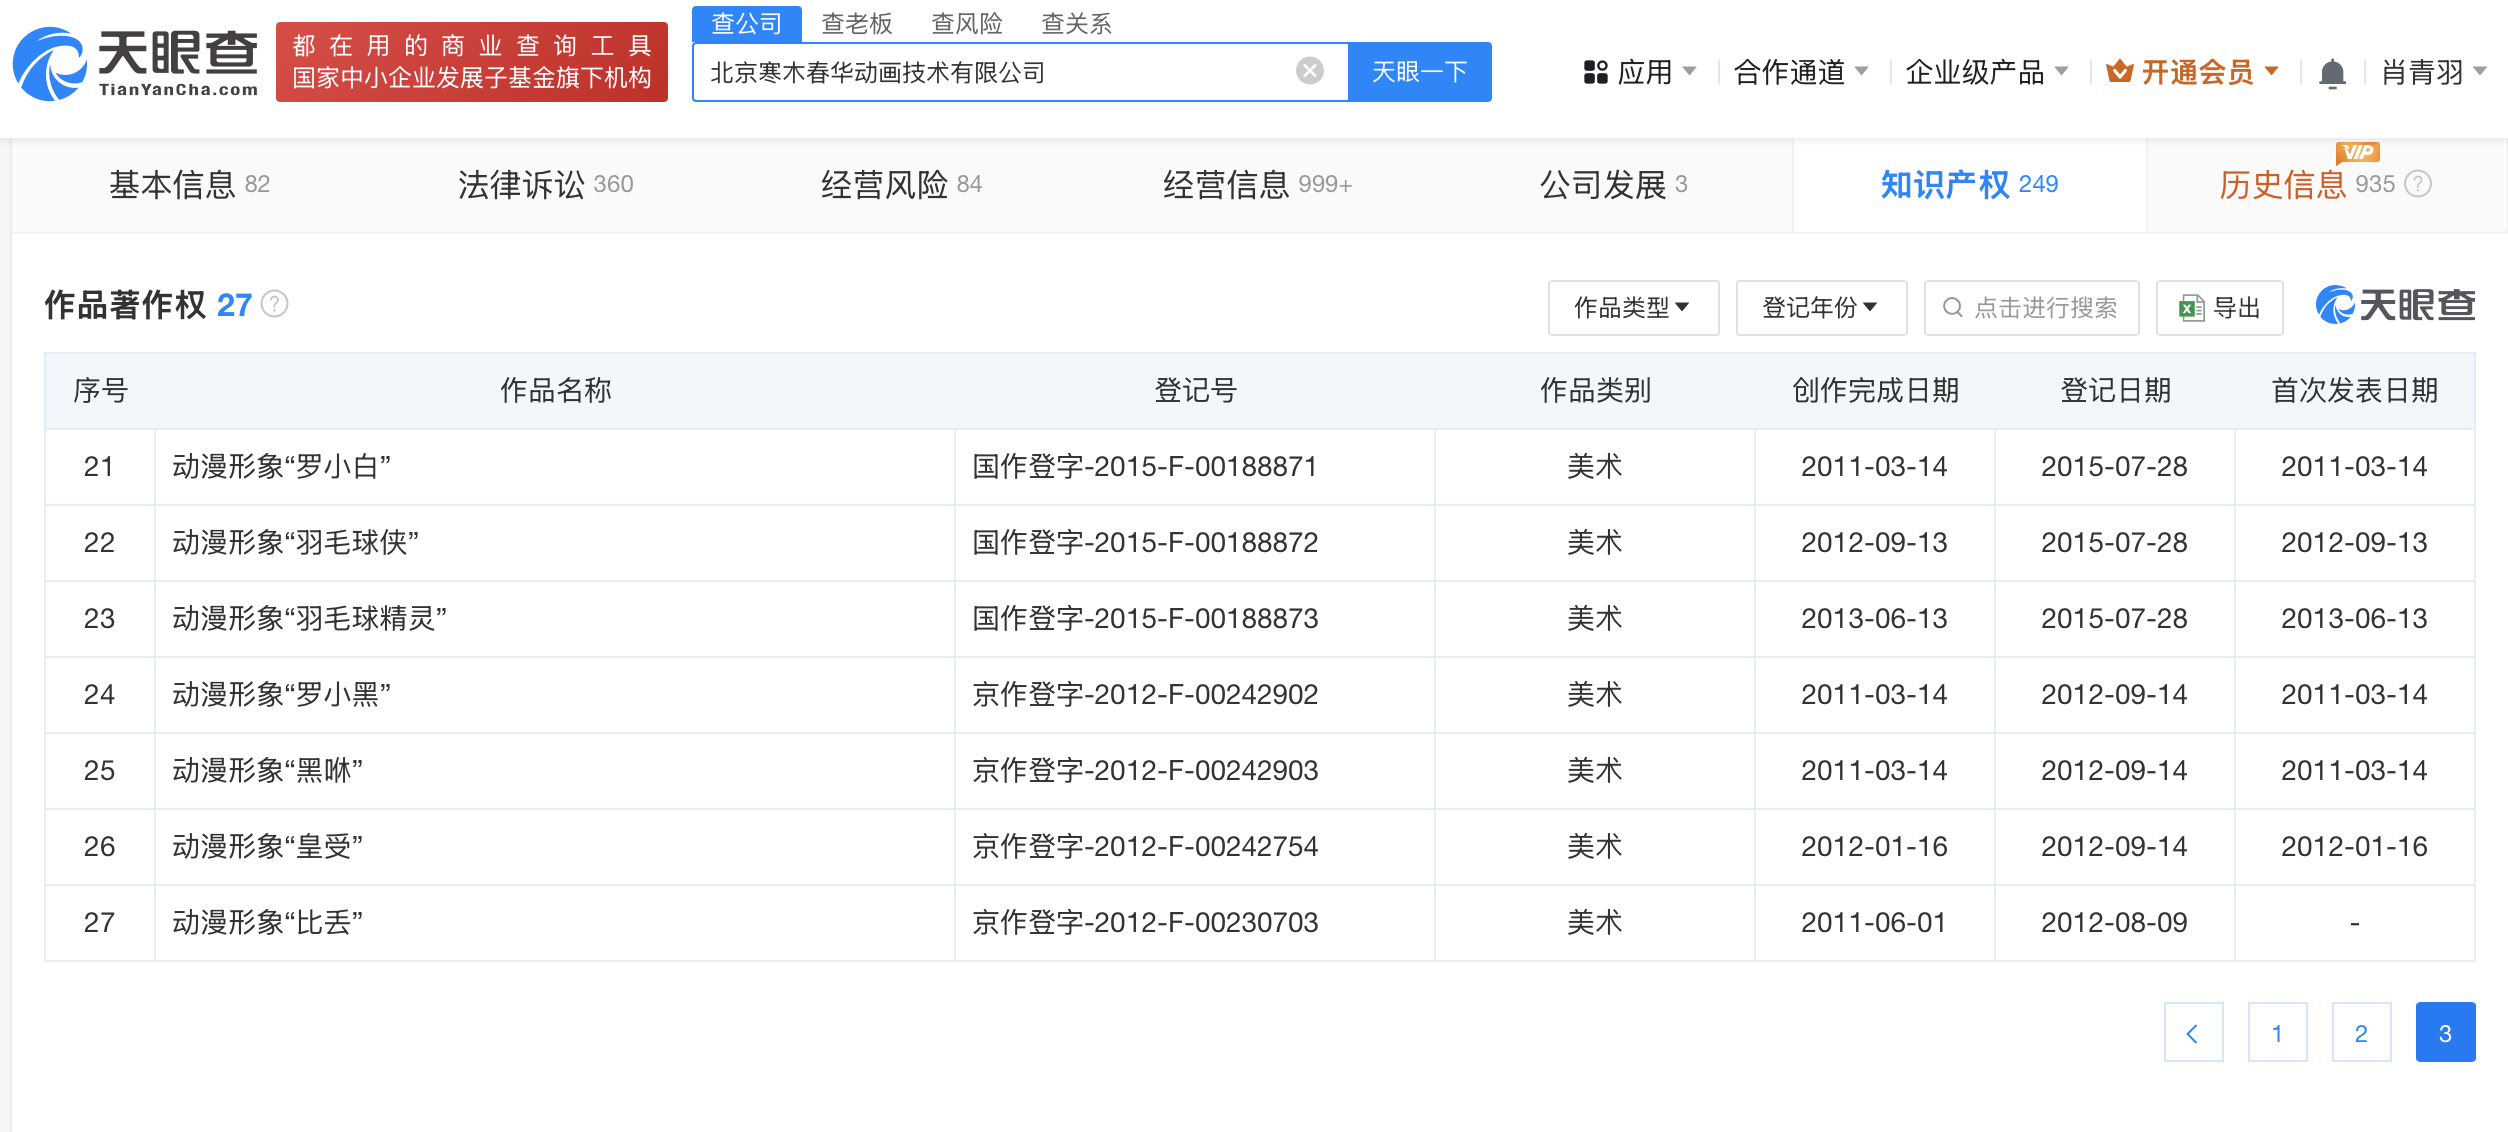Go to page 1
The height and width of the screenshot is (1132, 2508).
point(2277,1032)
